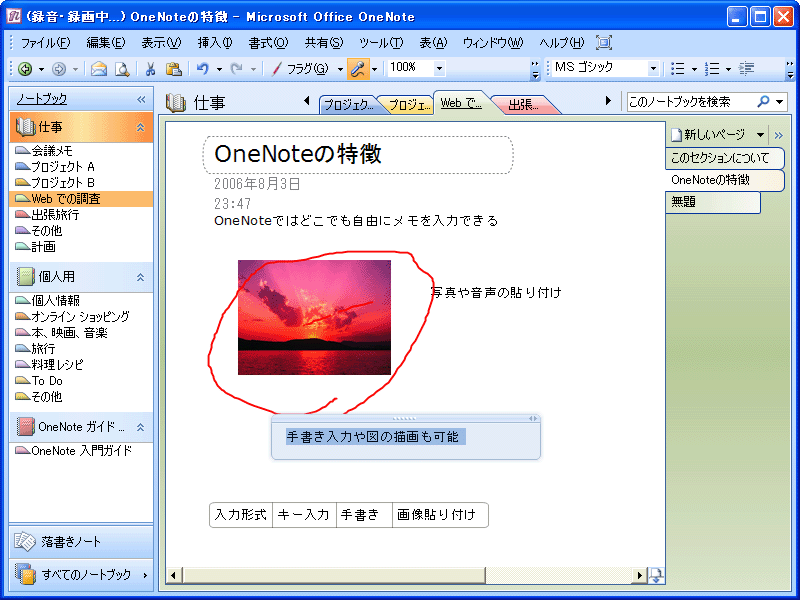Open the Undo history dropdown arrow
Screen dimensions: 800x600
219,69
